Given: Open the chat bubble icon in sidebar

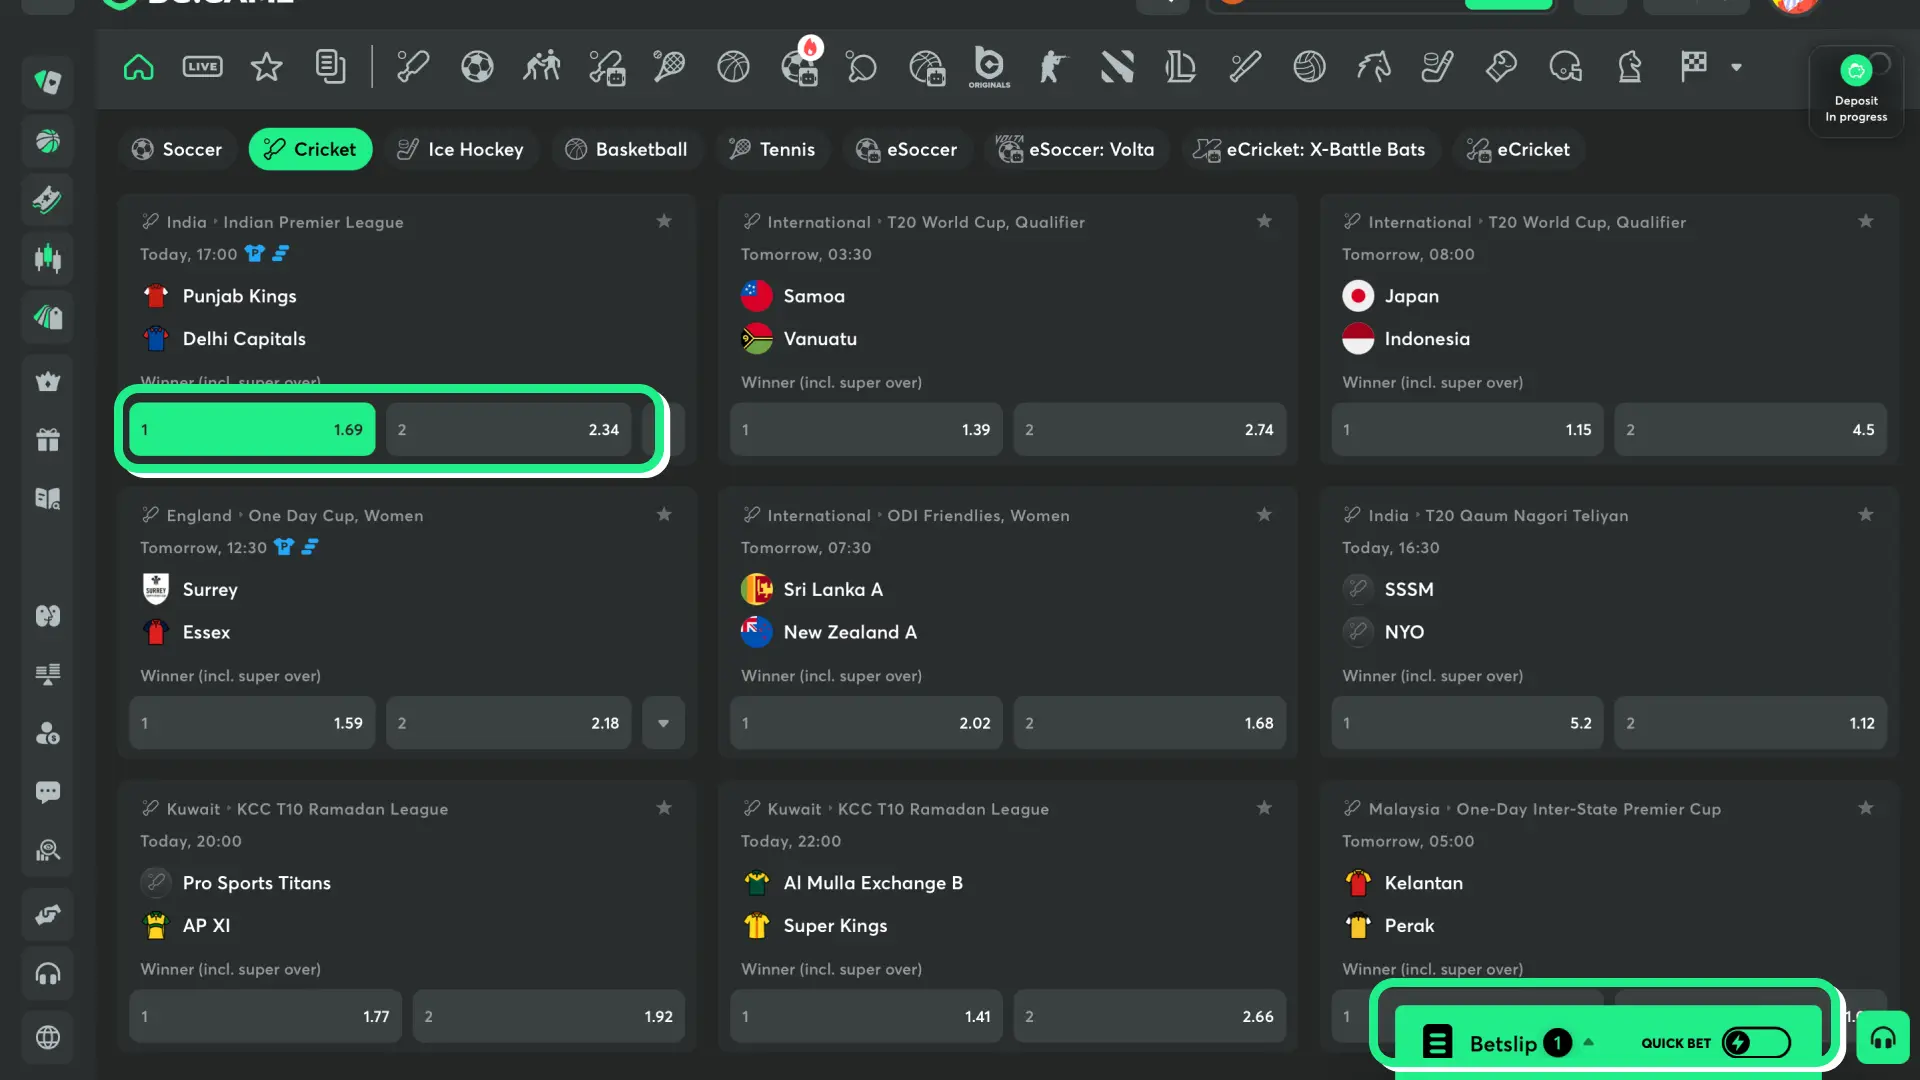Looking at the screenshot, I should (48, 792).
